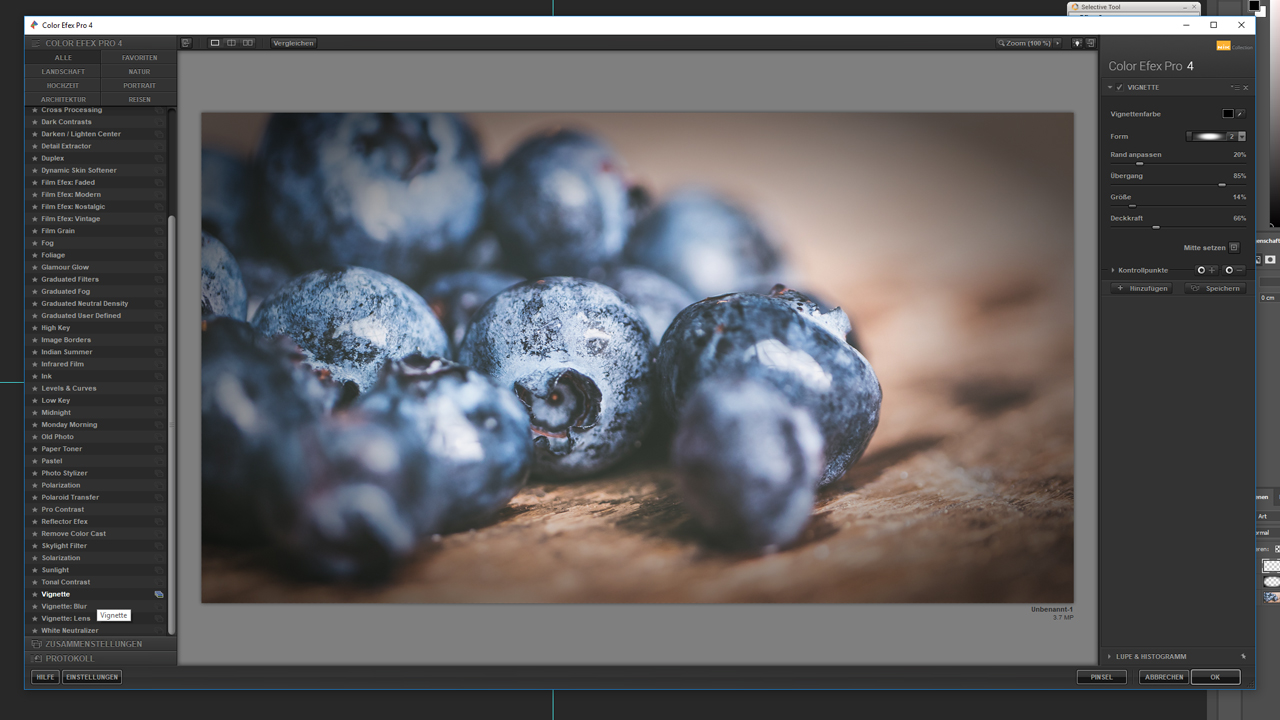This screenshot has height=720, width=1280.
Task: Click the Vergleichen compare button
Action: tap(293, 43)
